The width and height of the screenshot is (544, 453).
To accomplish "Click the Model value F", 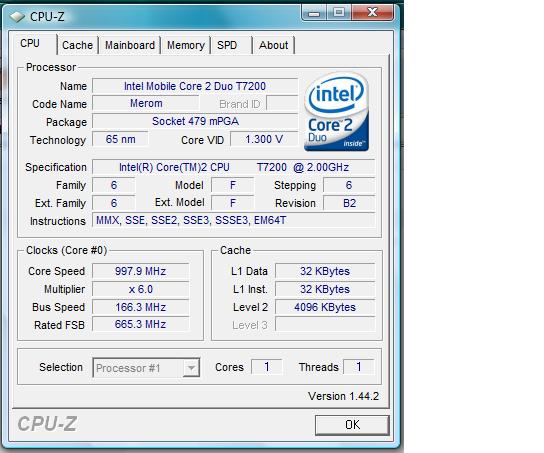I will (233, 185).
